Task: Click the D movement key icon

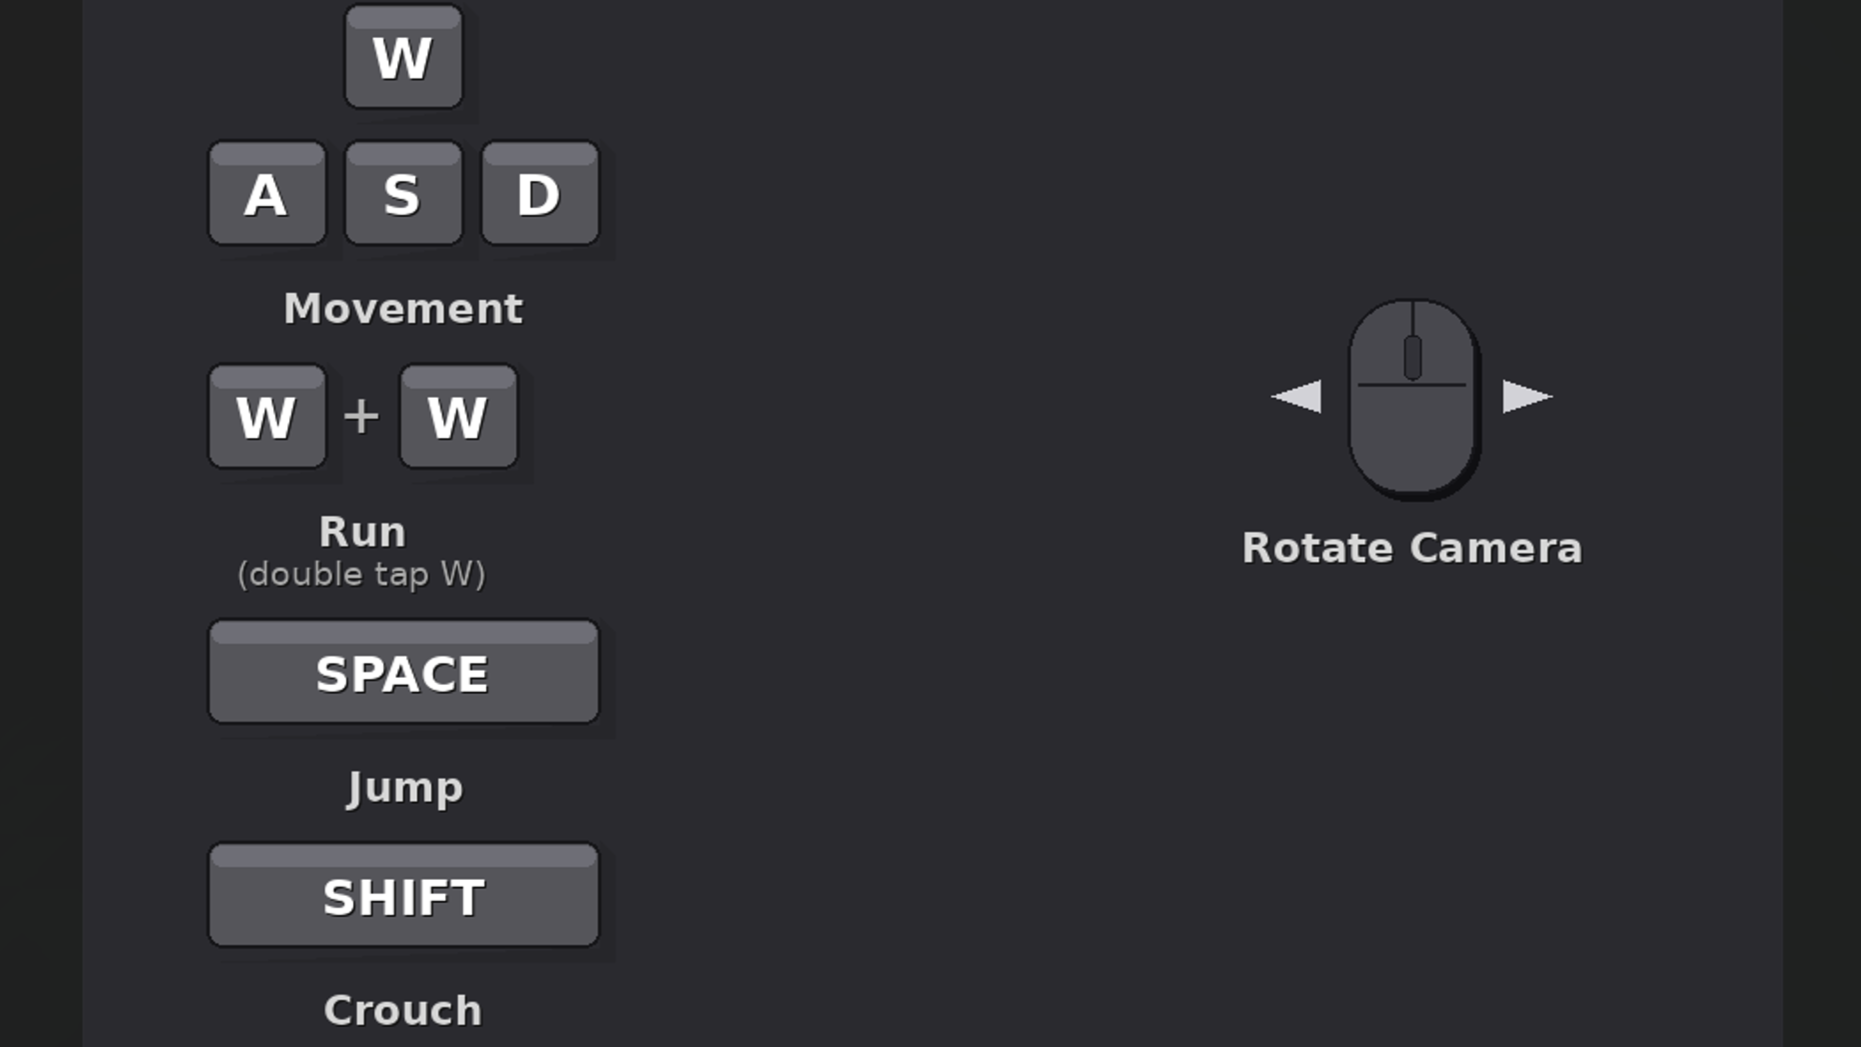Action: pyautogui.click(x=539, y=194)
